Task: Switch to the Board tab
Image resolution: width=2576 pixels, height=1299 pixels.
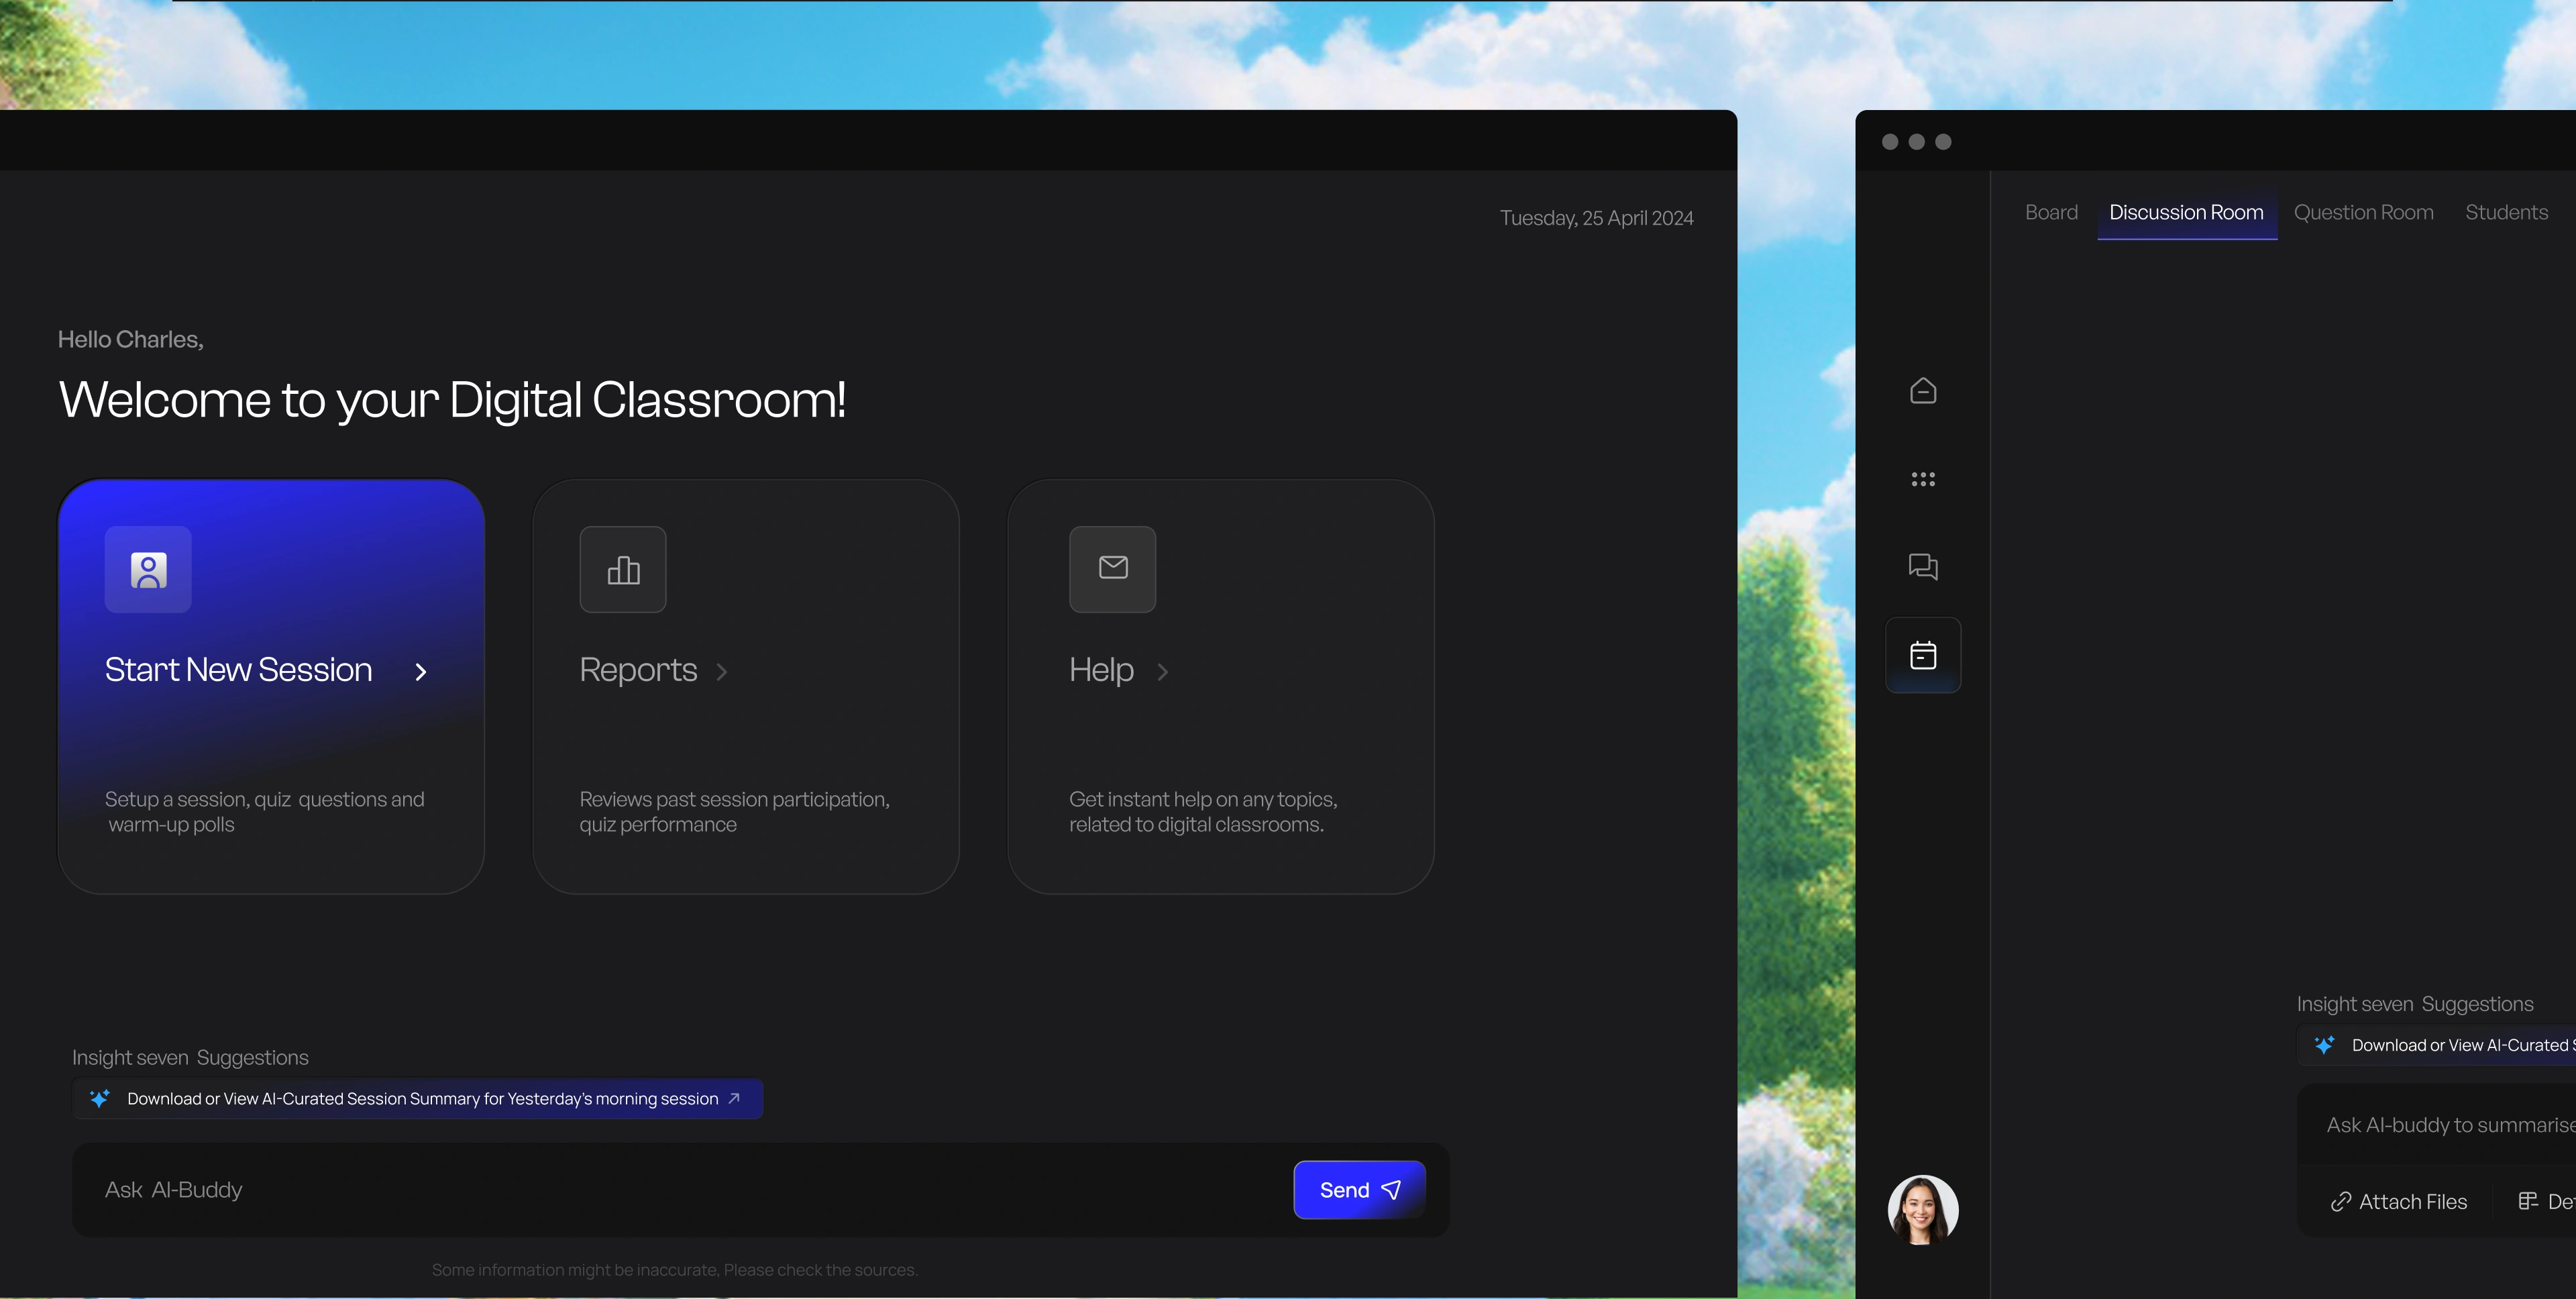Action: pyautogui.click(x=2051, y=212)
